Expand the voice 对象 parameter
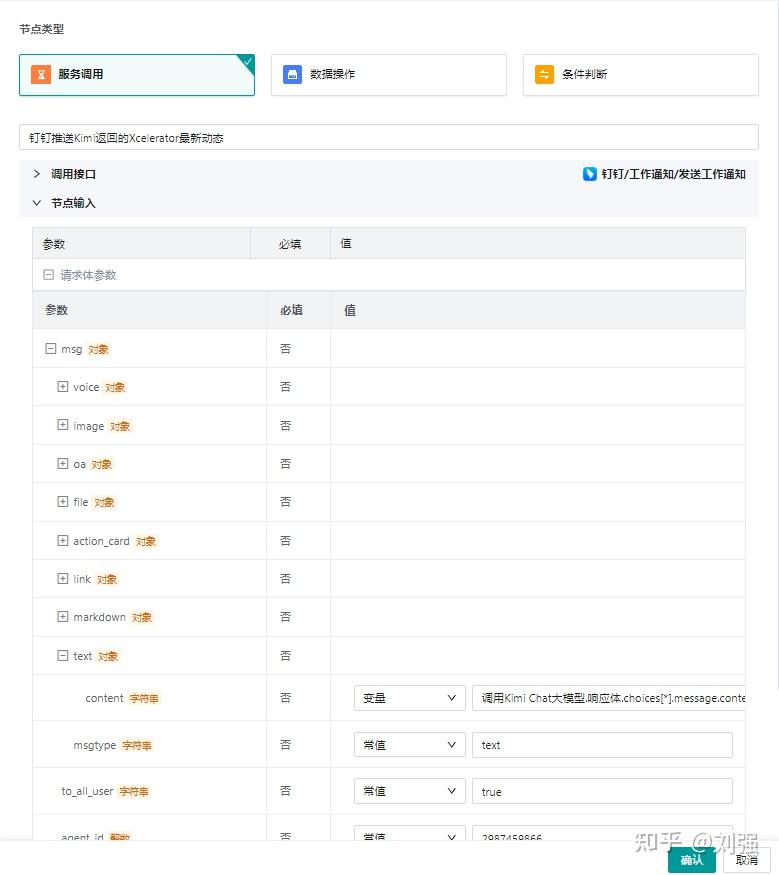The width and height of the screenshot is (779, 875). point(62,386)
